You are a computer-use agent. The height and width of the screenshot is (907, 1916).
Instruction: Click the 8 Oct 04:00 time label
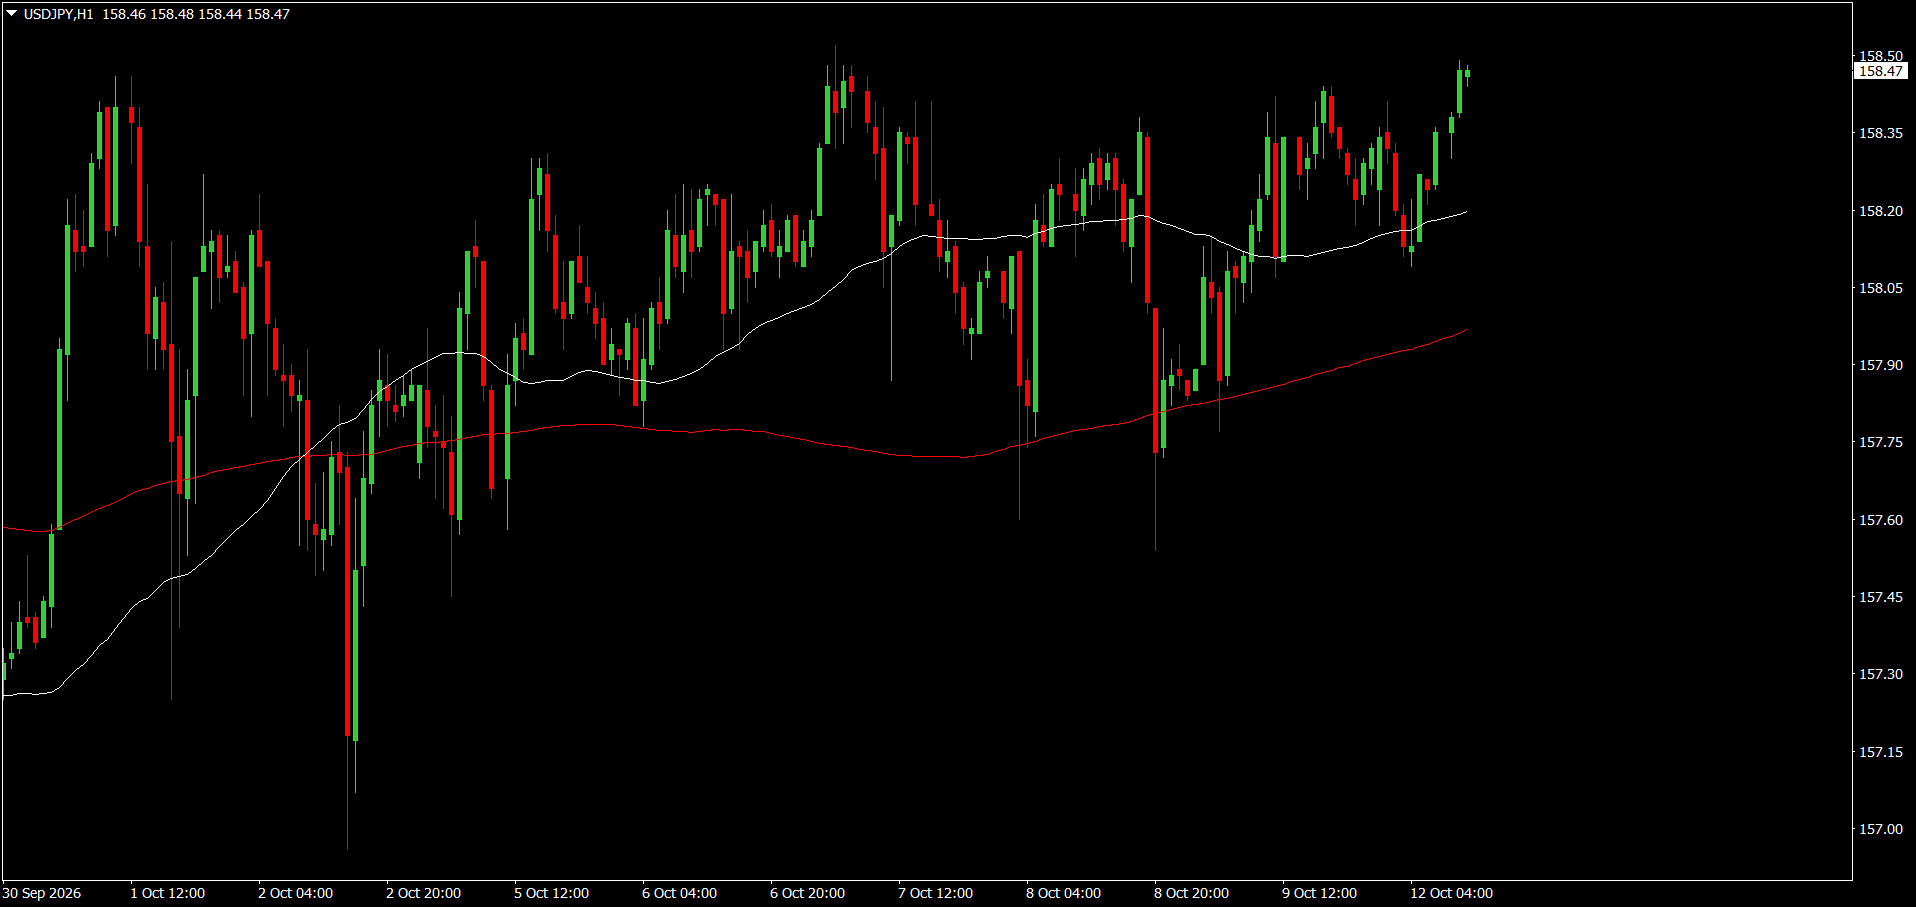(1064, 893)
